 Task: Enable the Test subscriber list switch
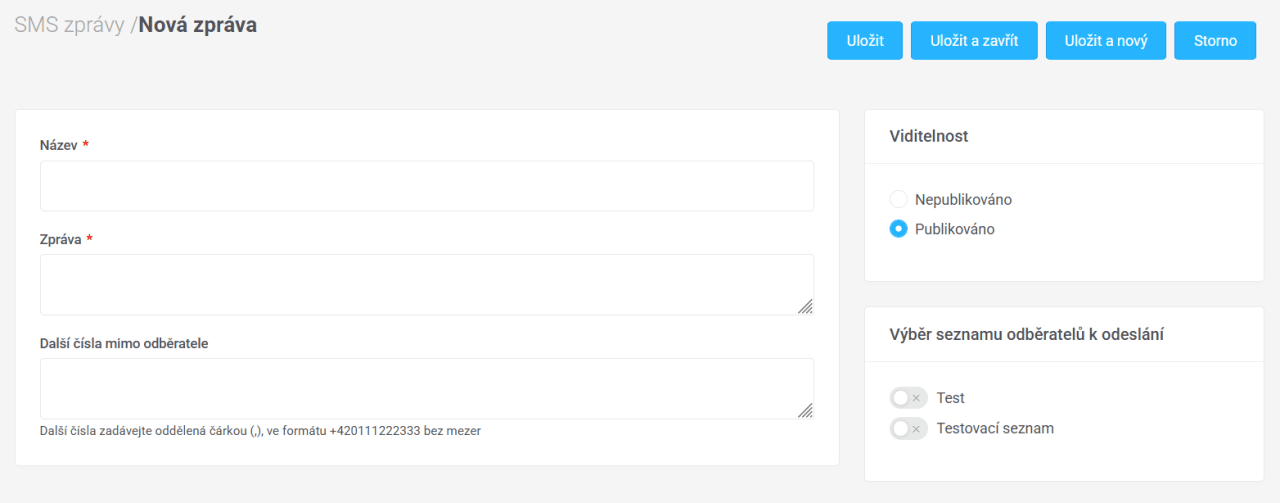click(x=908, y=398)
